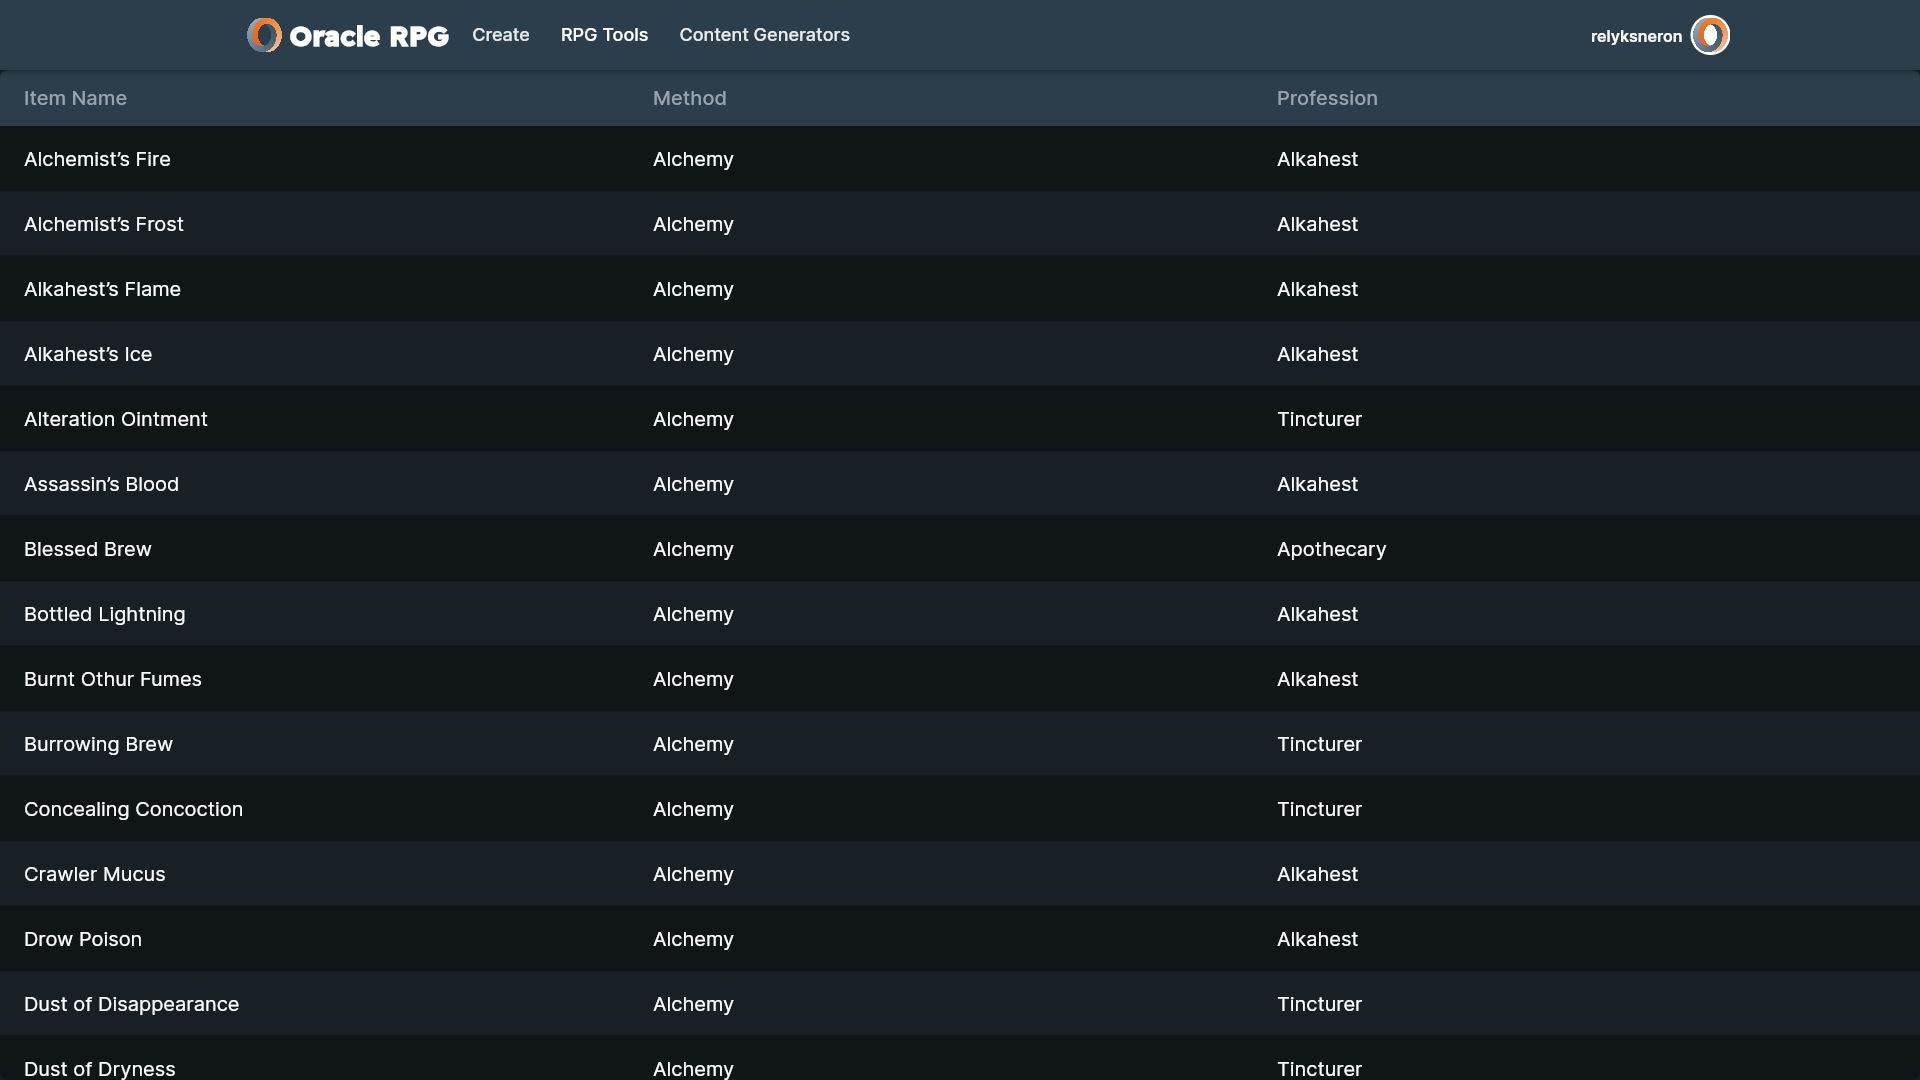Click the Oracle RPG logo icon

[264, 35]
